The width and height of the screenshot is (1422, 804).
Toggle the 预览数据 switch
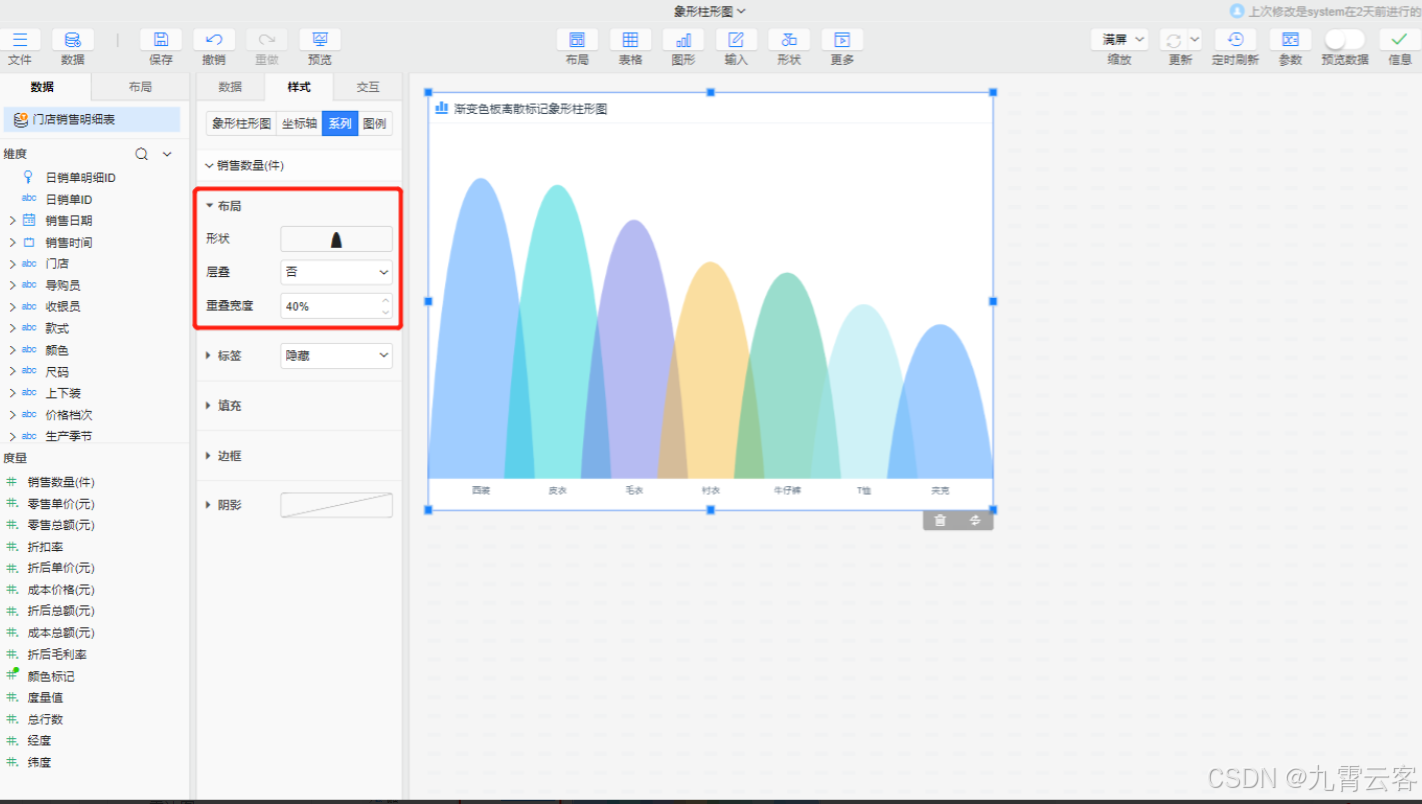click(1344, 40)
